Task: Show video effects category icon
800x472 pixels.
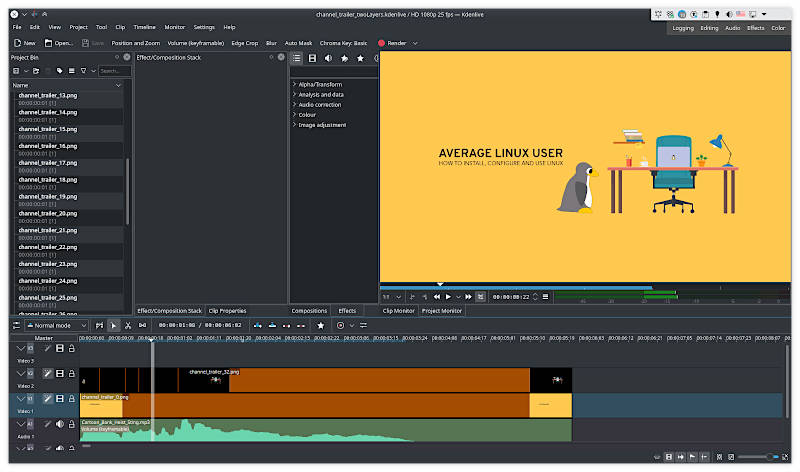Action: coord(312,58)
